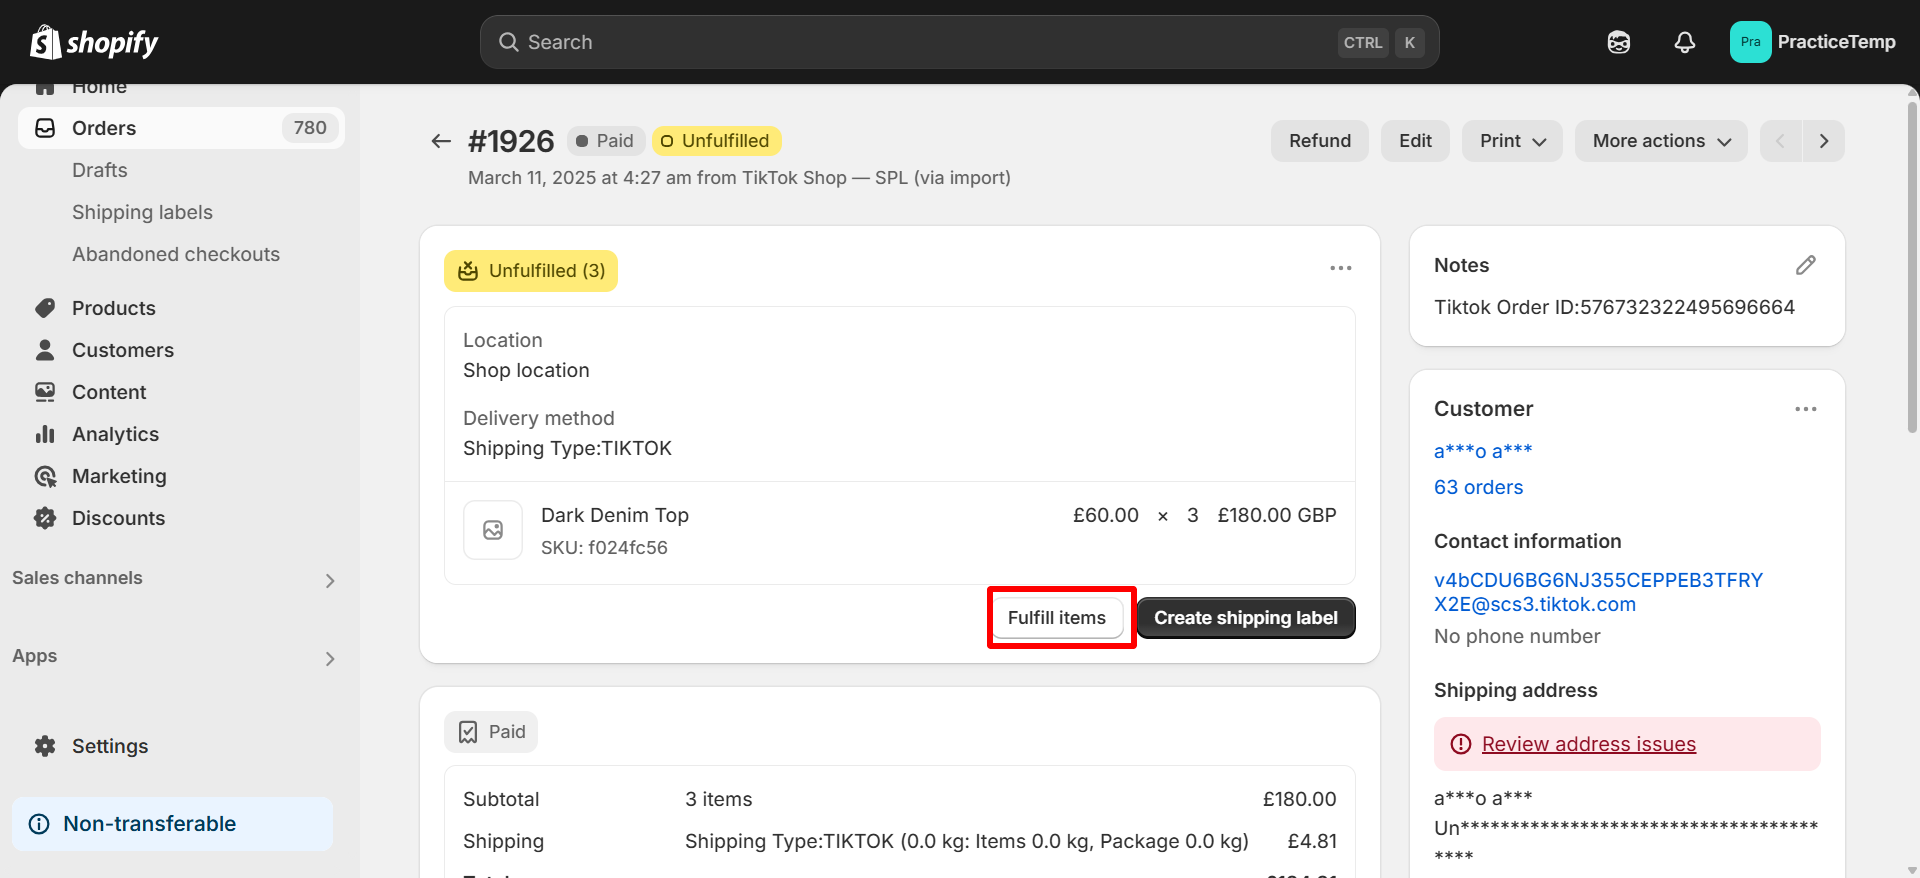Expand the Apps section
The height and width of the screenshot is (878, 1920).
329,658
